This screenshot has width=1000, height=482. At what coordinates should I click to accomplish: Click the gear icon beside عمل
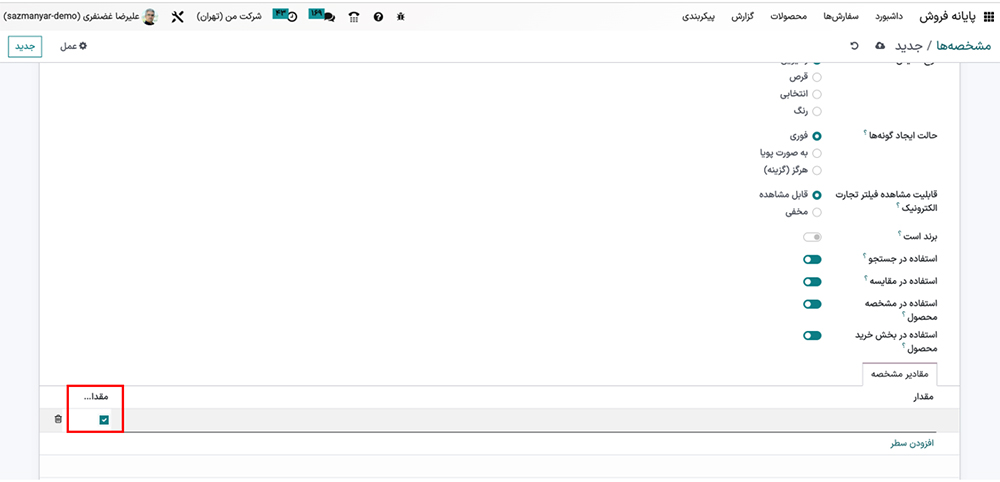[82, 47]
